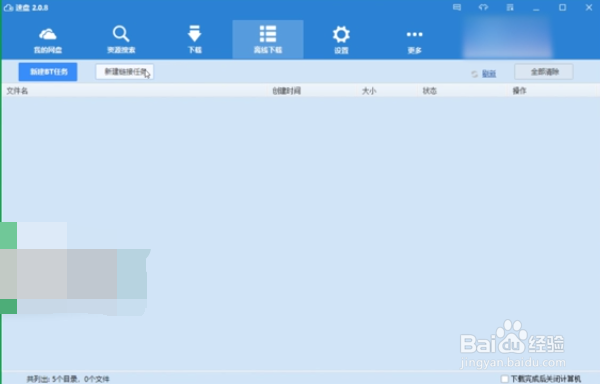Image resolution: width=600 pixels, height=384 pixels.
Task: Open the 我的网盘 cloud tab
Action: (x=47, y=40)
